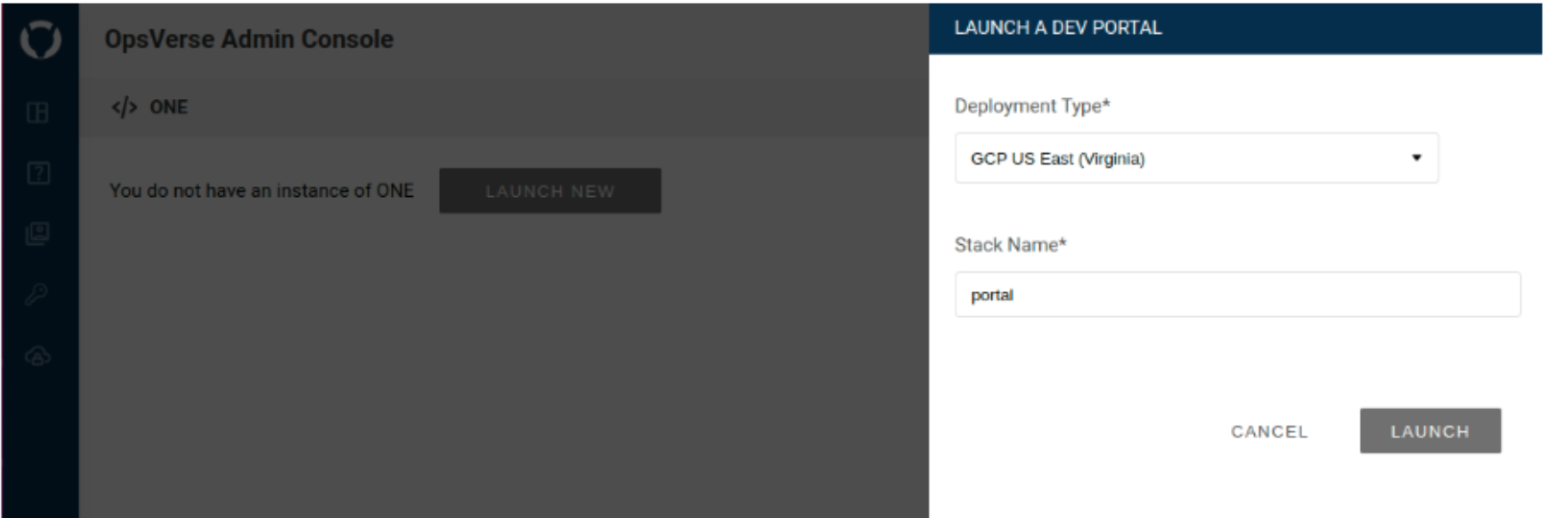Click the cloud upload sidebar icon

tap(38, 356)
